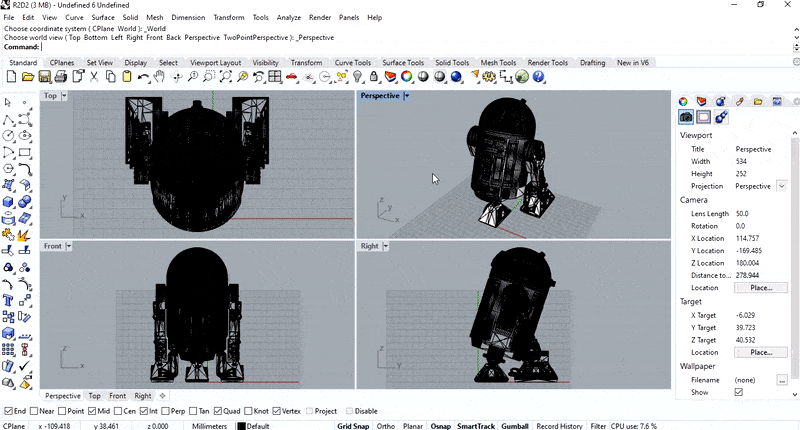Click the Options gear icon in the toolbar

point(489,77)
